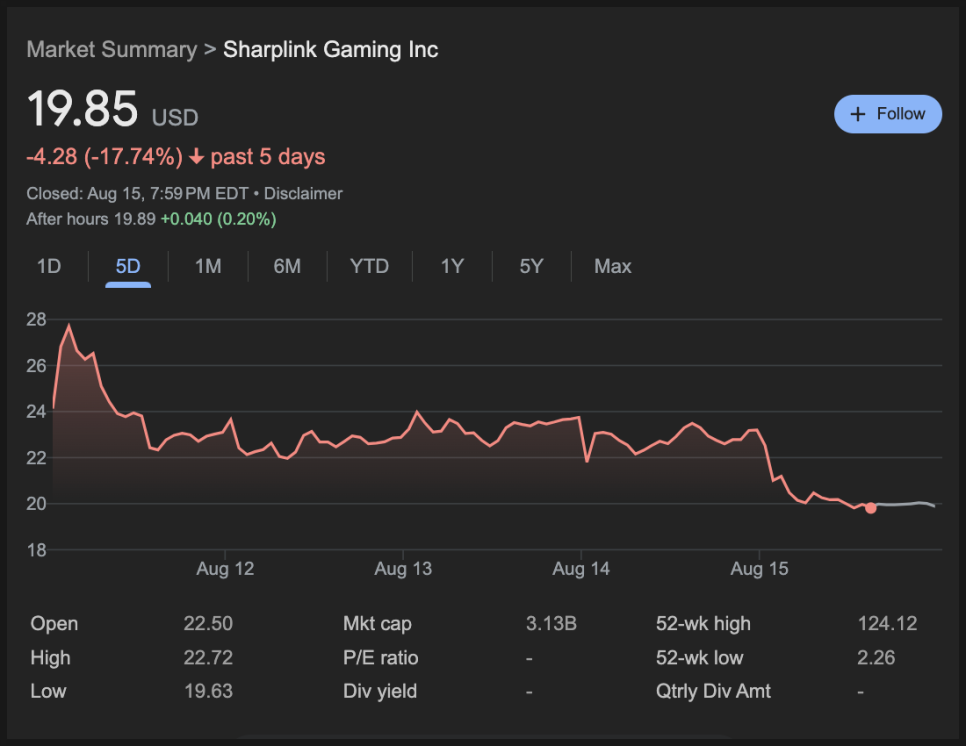Select the 5D range tab
This screenshot has height=746, width=966.
pyautogui.click(x=128, y=266)
